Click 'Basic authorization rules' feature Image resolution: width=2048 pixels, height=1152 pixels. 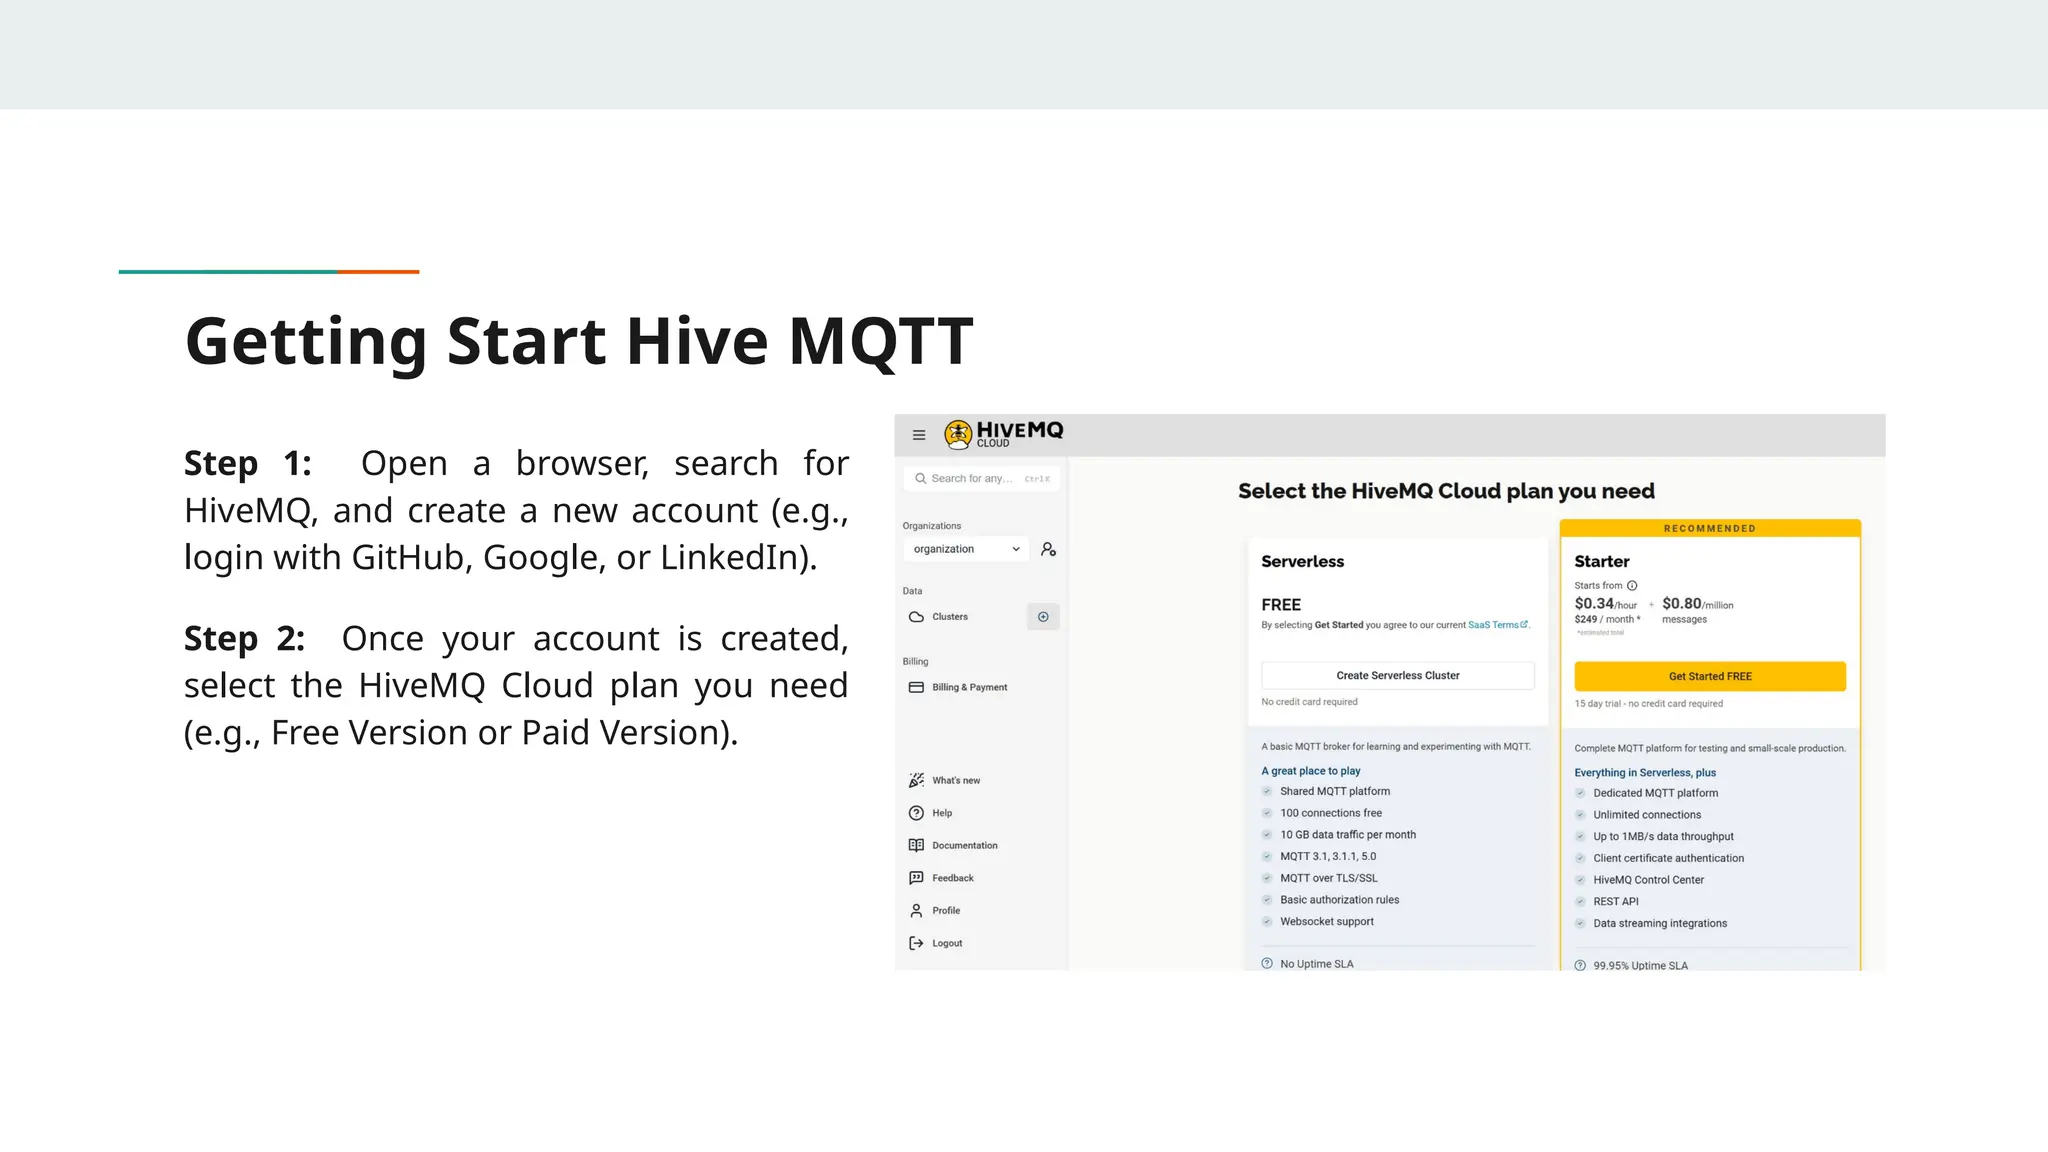pos(1340,900)
